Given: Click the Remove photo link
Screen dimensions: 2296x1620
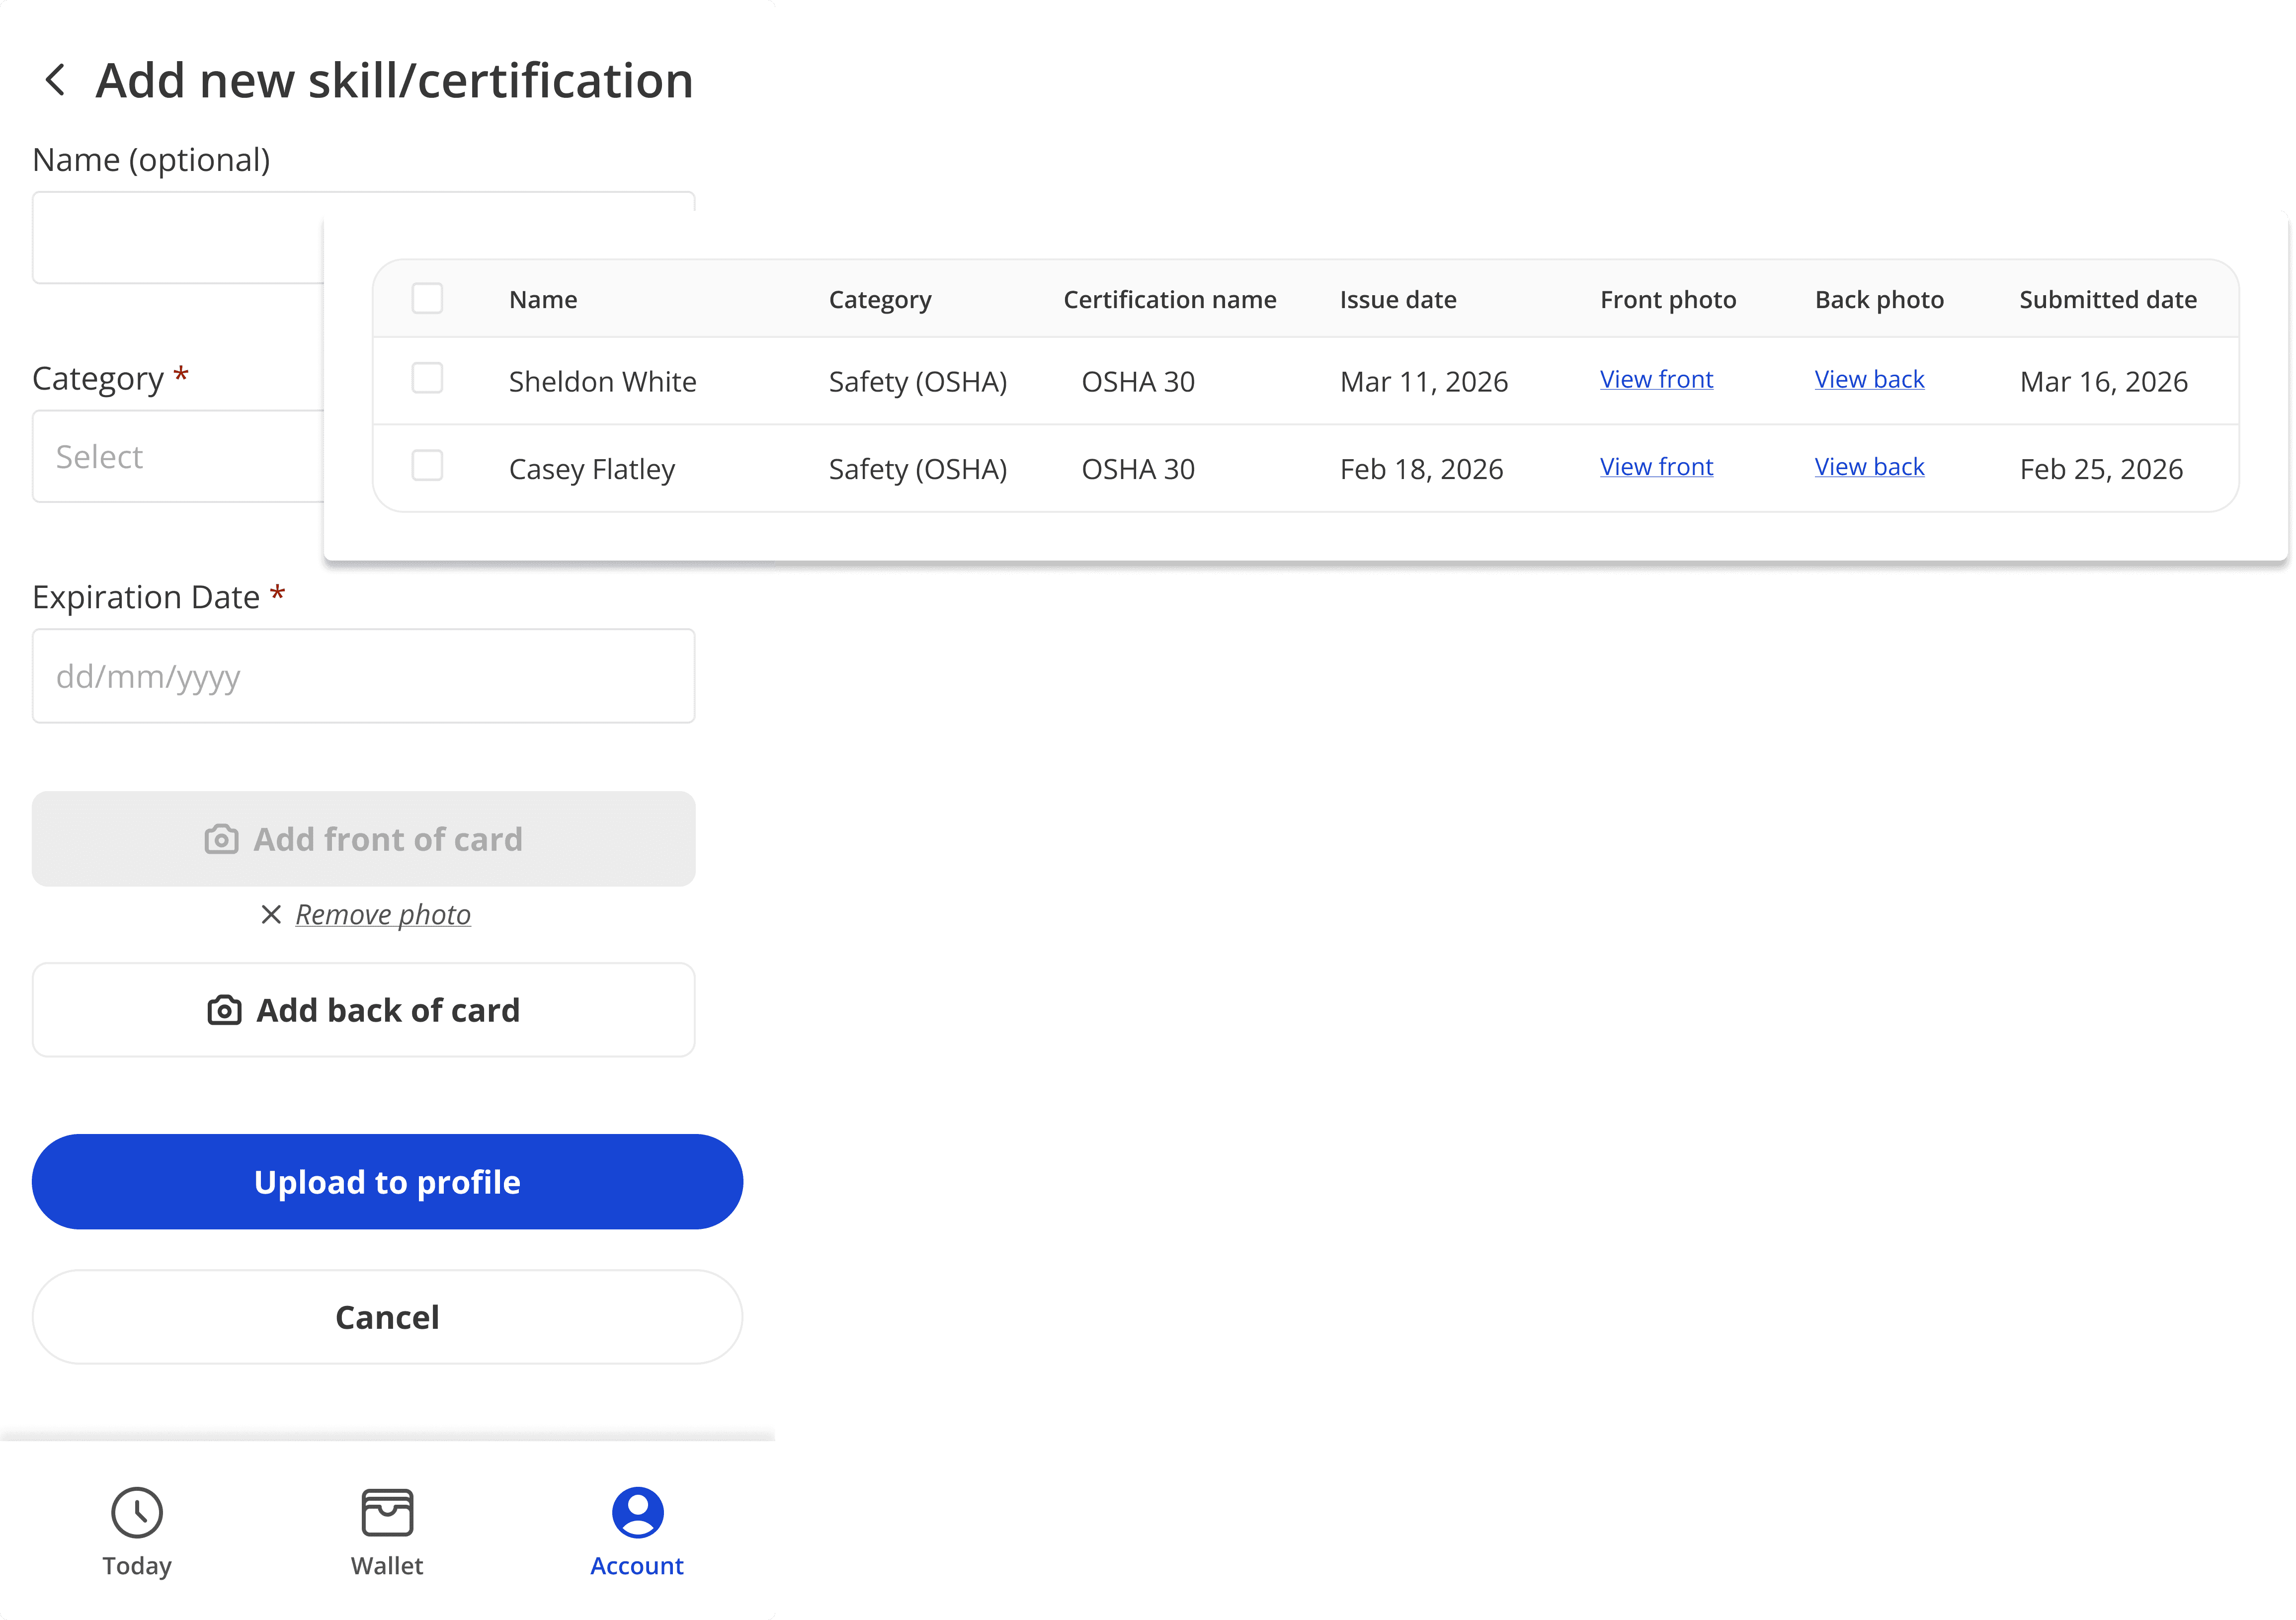Looking at the screenshot, I should pyautogui.click(x=383, y=914).
